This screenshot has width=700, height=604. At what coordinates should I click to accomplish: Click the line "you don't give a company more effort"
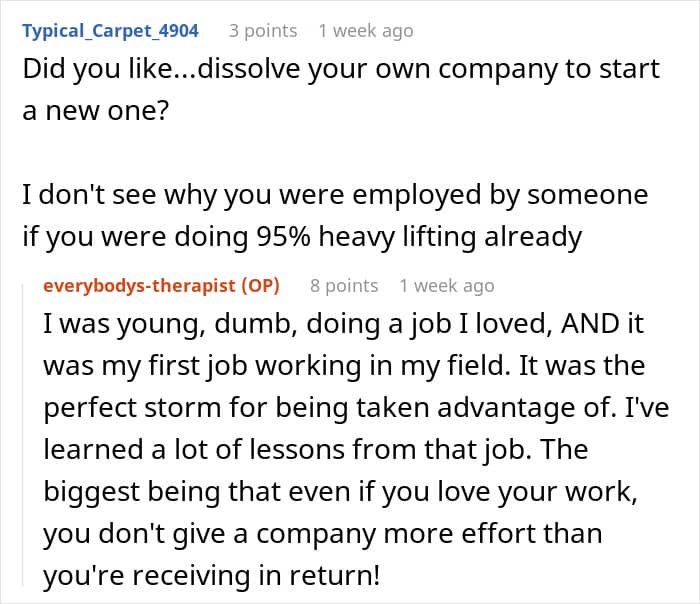tap(323, 533)
